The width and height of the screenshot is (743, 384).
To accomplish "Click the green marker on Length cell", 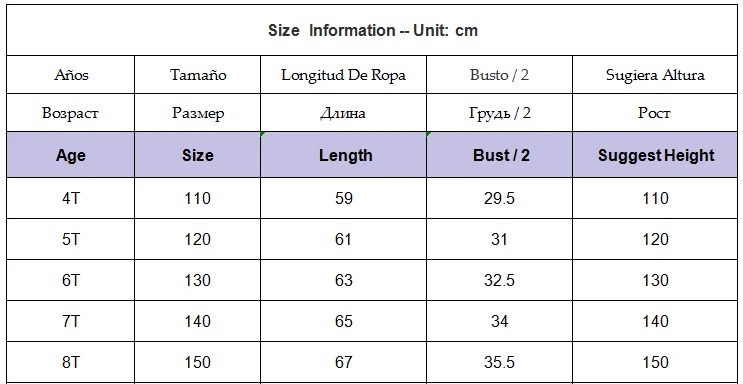I will pos(263,134).
